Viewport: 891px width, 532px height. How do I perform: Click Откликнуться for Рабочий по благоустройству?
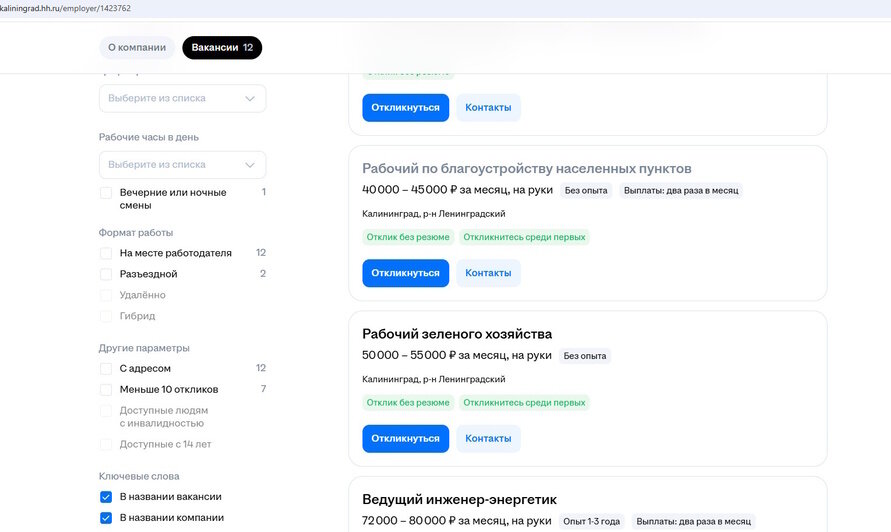(405, 273)
